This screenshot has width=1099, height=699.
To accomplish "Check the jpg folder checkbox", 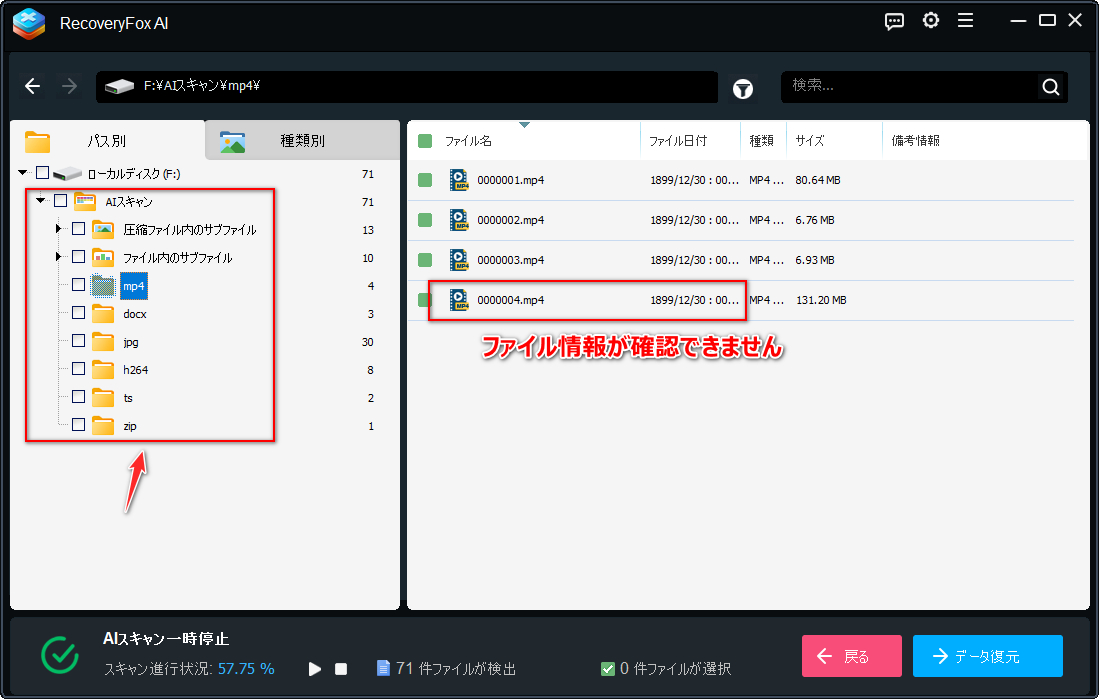I will [78, 341].
